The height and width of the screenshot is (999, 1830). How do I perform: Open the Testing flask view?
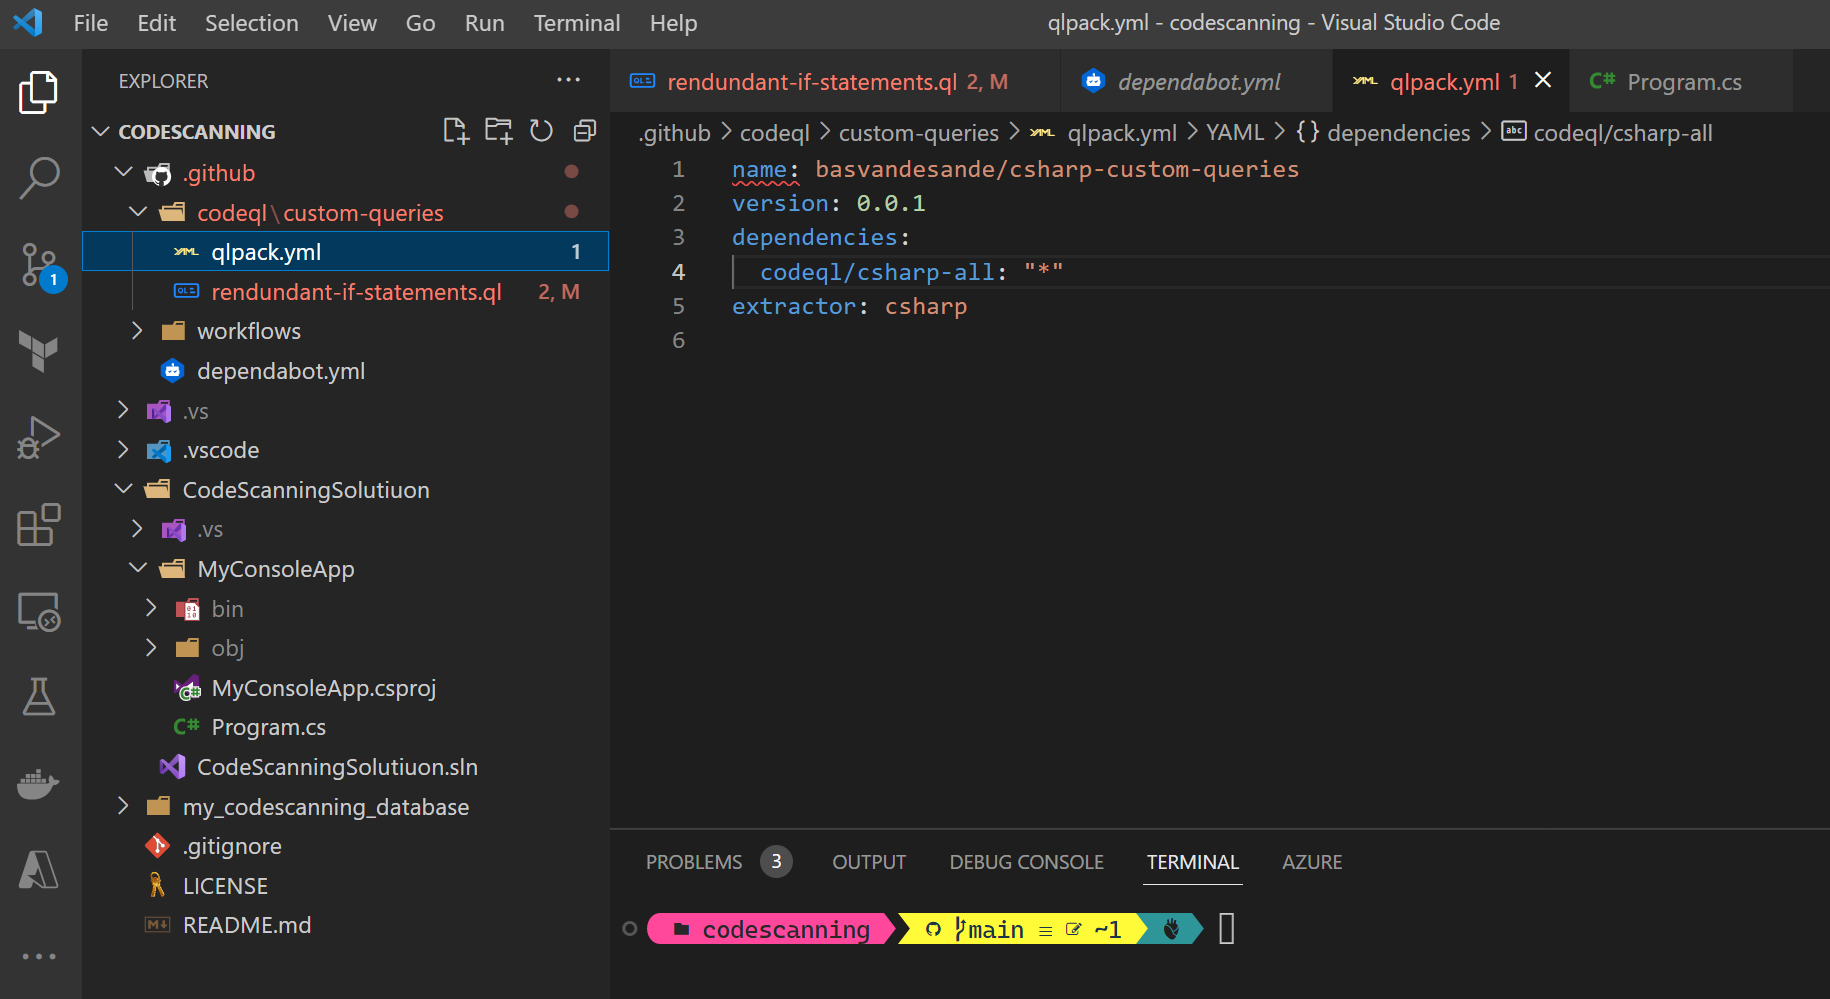point(40,697)
